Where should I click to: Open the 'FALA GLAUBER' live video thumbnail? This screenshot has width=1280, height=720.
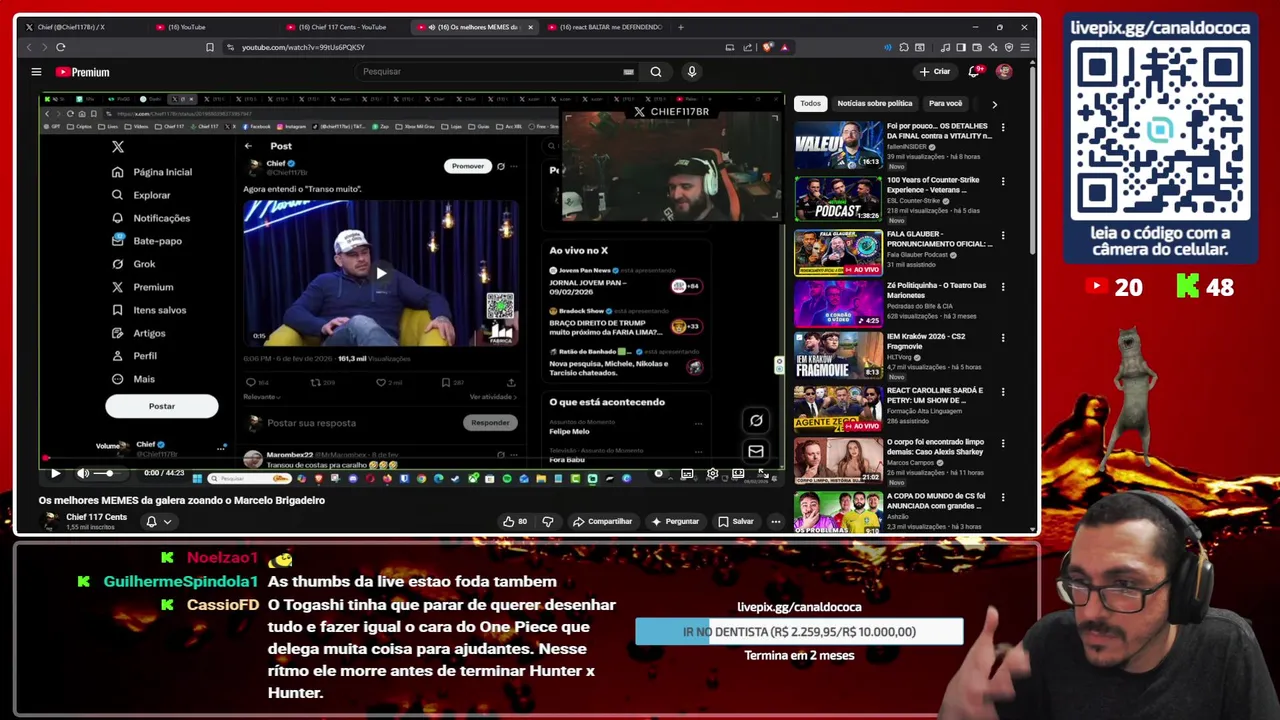pyautogui.click(x=838, y=252)
